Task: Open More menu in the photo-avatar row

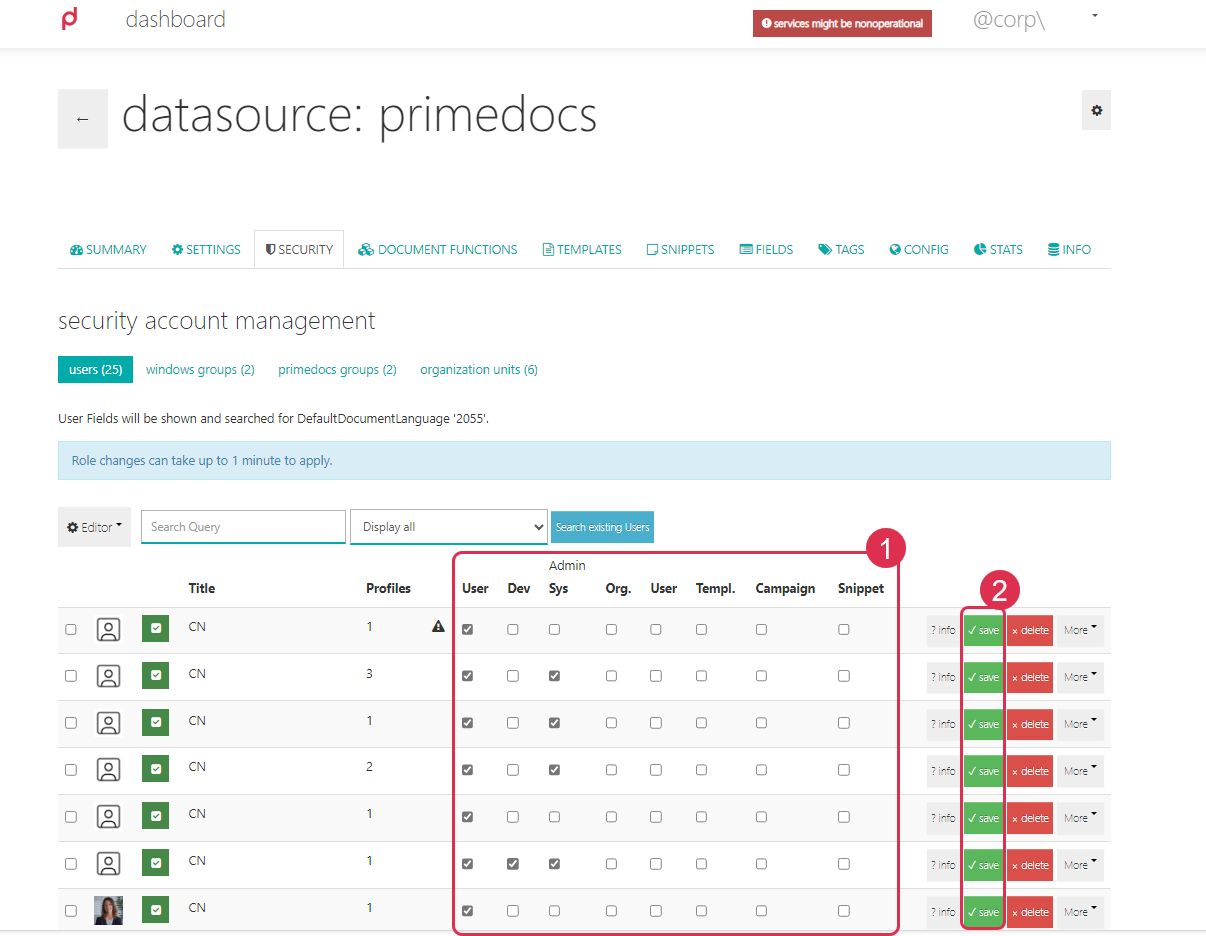Action: [1080, 911]
